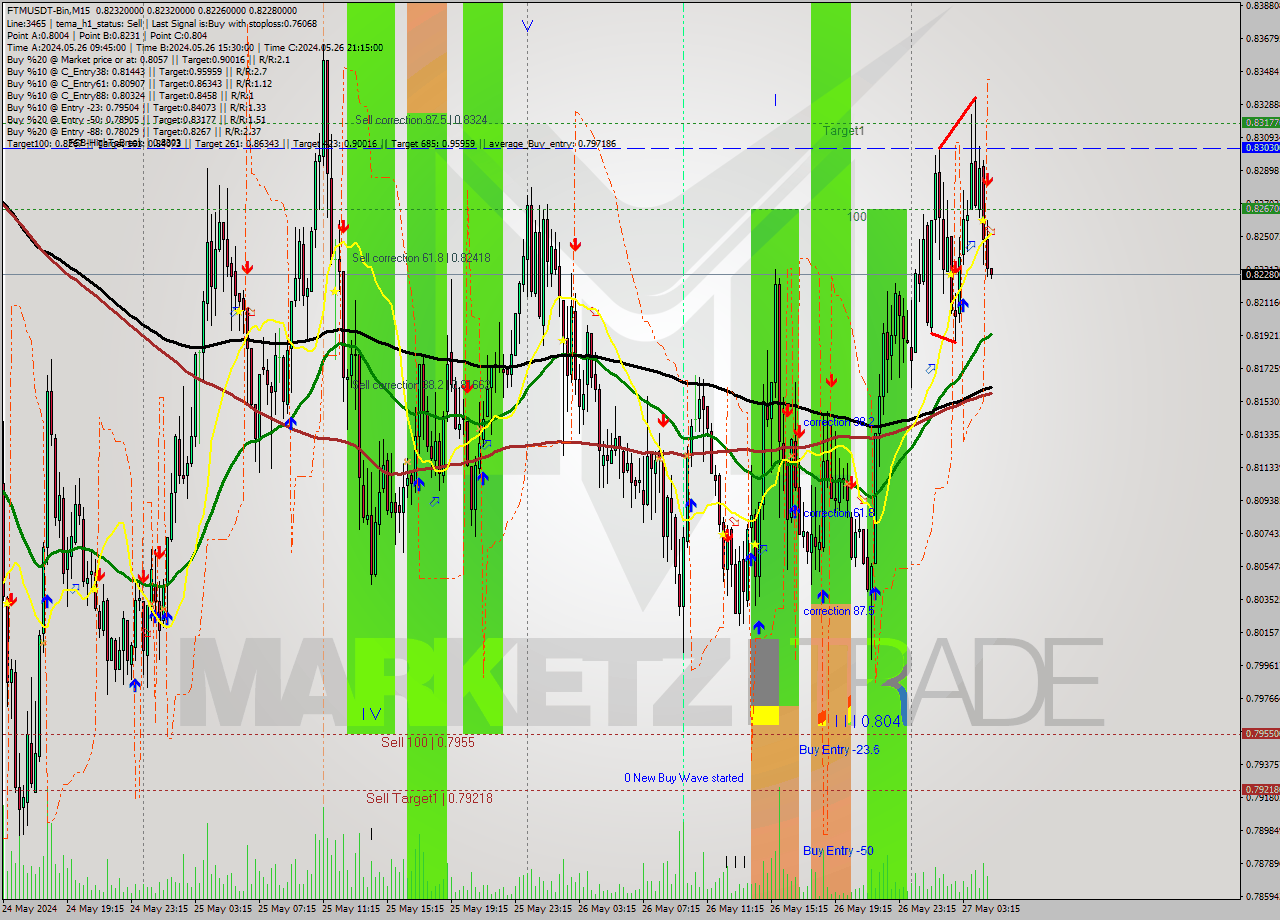This screenshot has width=1280, height=920.
Task: Click the 'Target1' label near the top right
Action: (844, 131)
